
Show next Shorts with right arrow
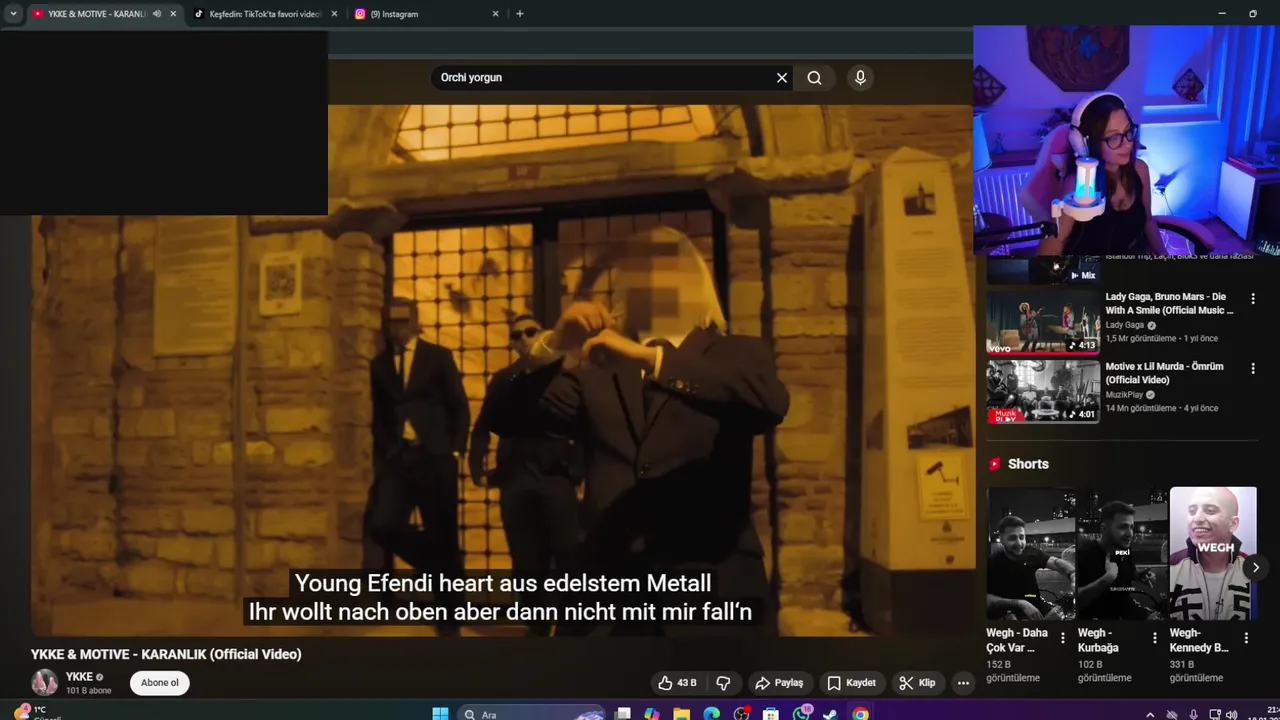pos(1256,567)
